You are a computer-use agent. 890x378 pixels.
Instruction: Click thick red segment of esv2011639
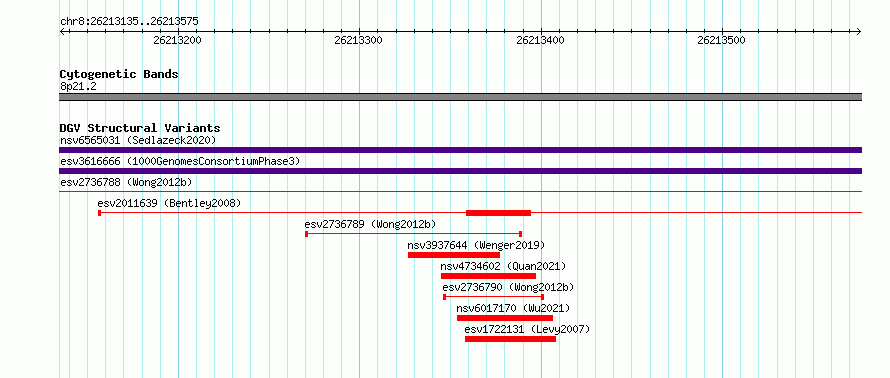point(498,213)
